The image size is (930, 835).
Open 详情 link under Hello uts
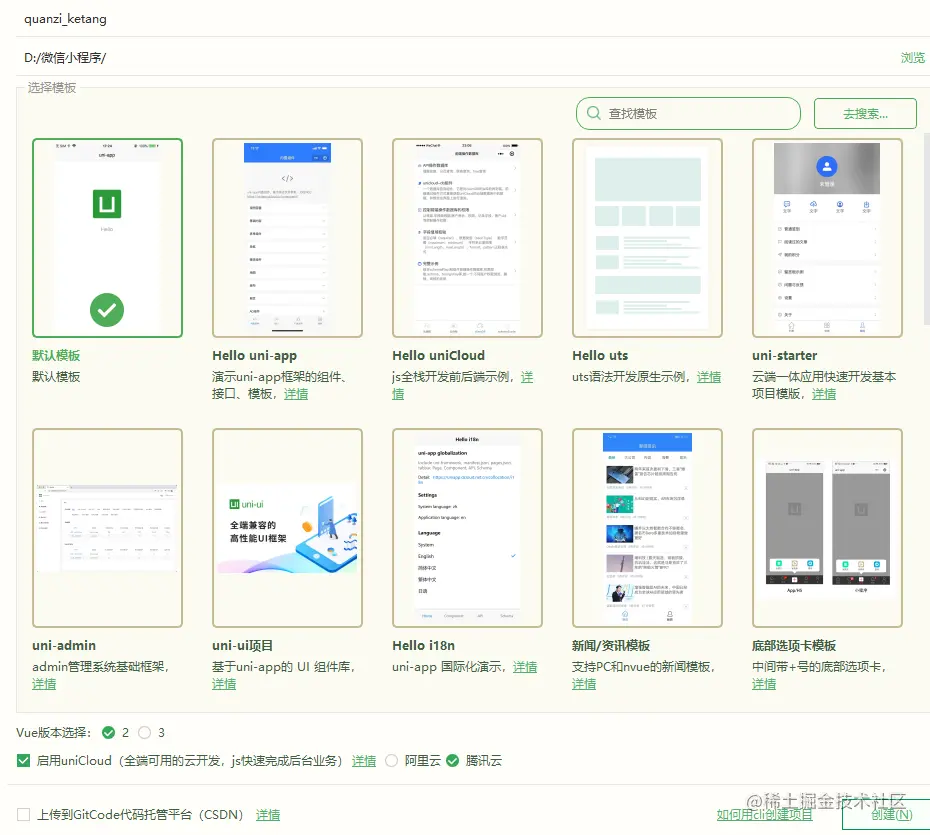pyautogui.click(x=709, y=377)
